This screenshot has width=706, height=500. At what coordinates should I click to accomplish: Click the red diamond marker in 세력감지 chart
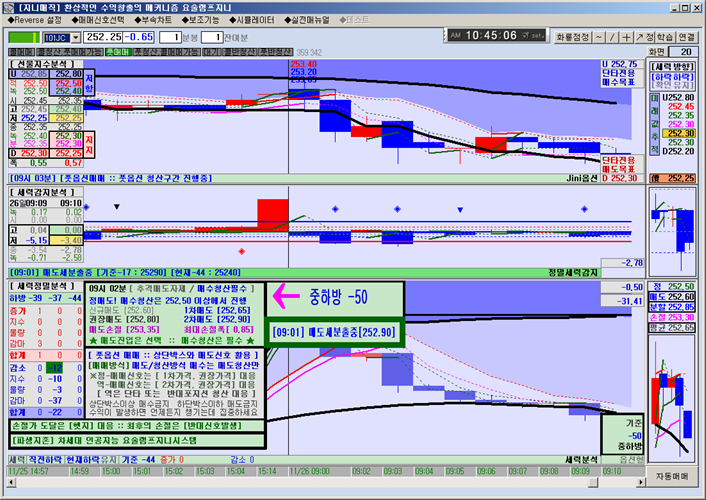pos(242,251)
